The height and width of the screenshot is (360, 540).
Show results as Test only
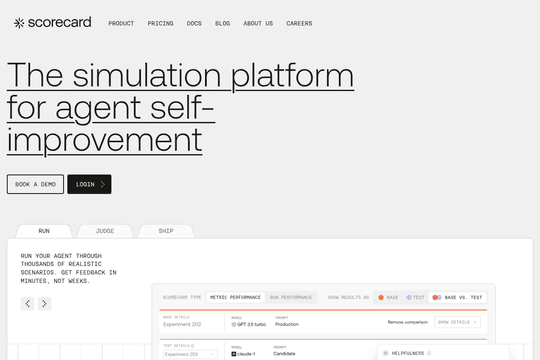415,297
